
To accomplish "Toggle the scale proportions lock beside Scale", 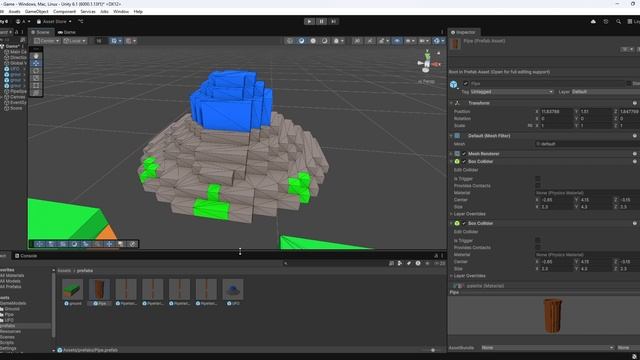I will pos(530,126).
